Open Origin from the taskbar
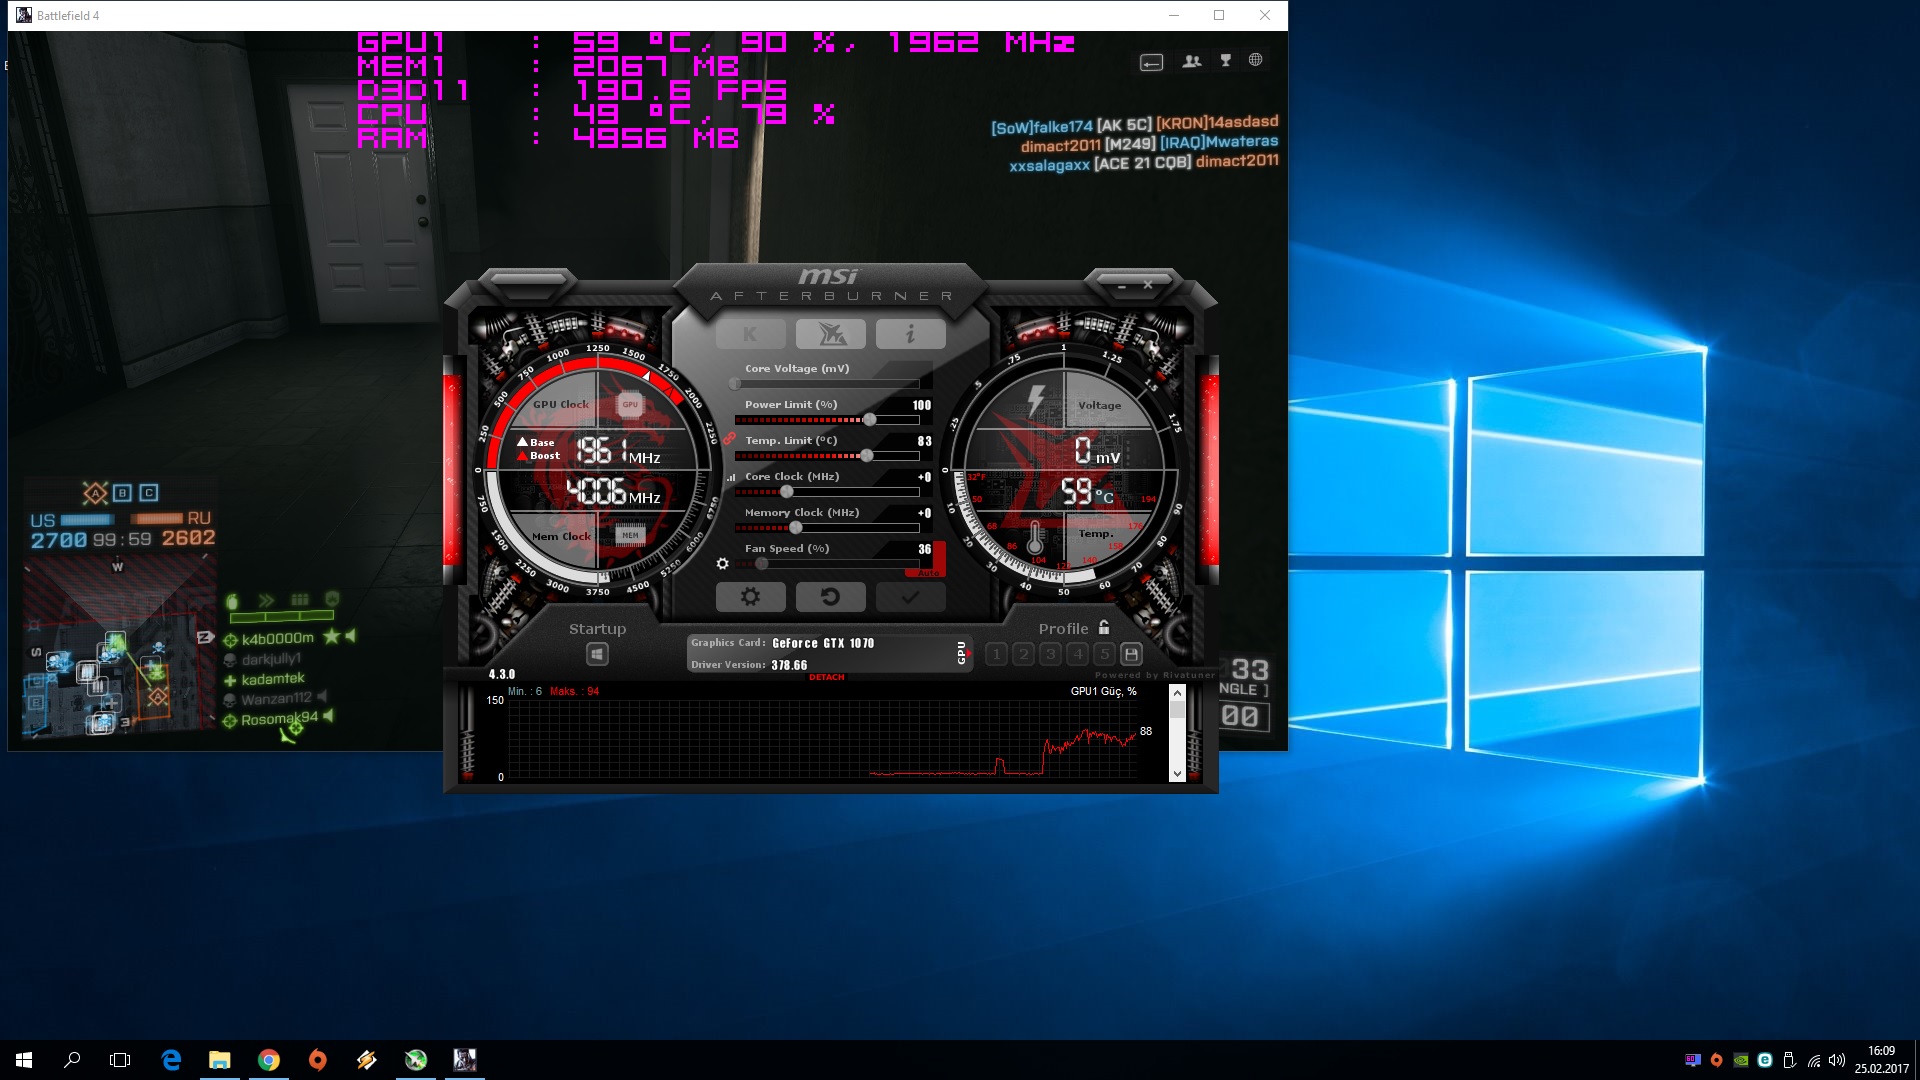This screenshot has width=1920, height=1080. click(x=318, y=1060)
